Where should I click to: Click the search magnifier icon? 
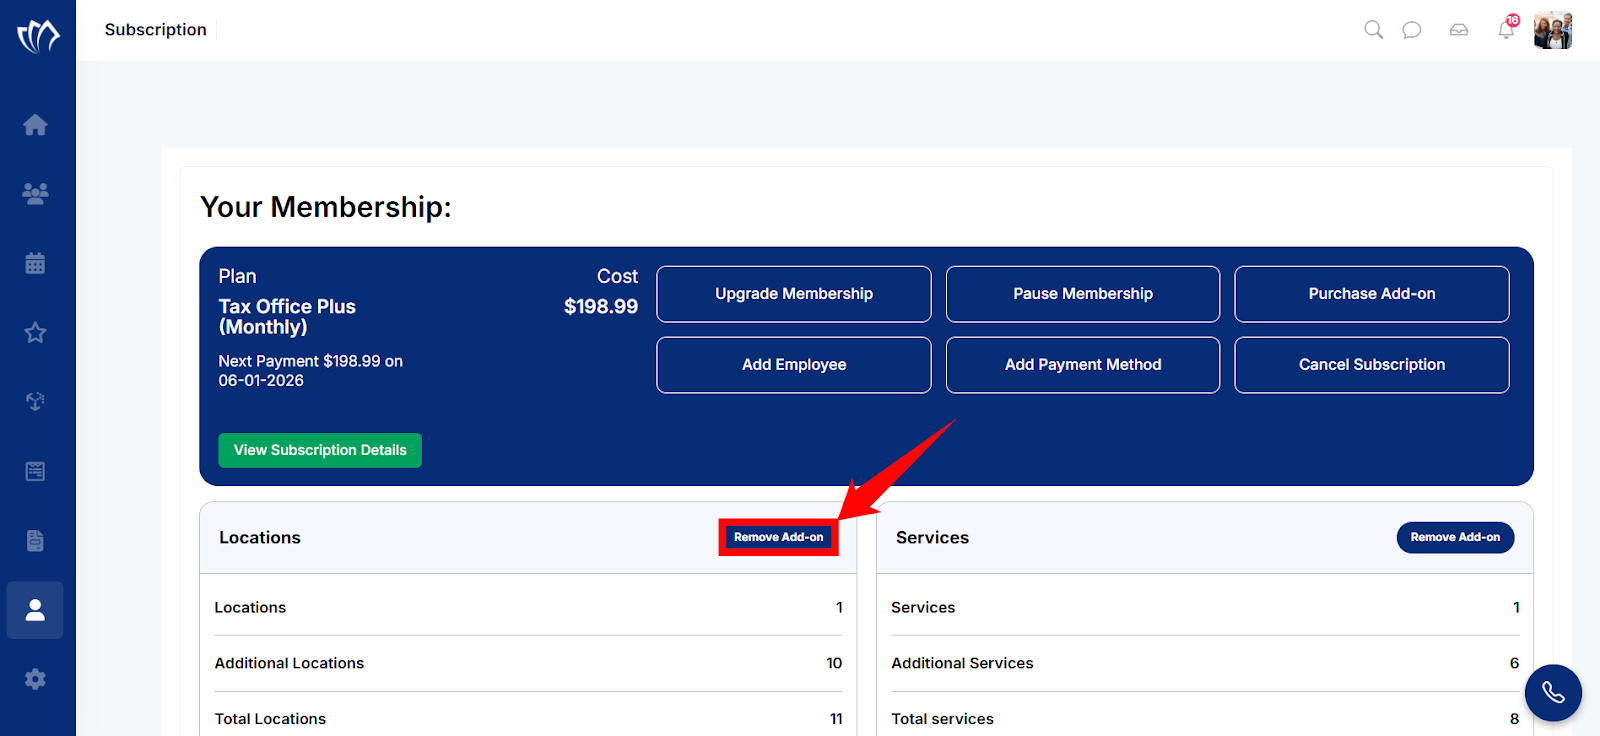pyautogui.click(x=1374, y=30)
